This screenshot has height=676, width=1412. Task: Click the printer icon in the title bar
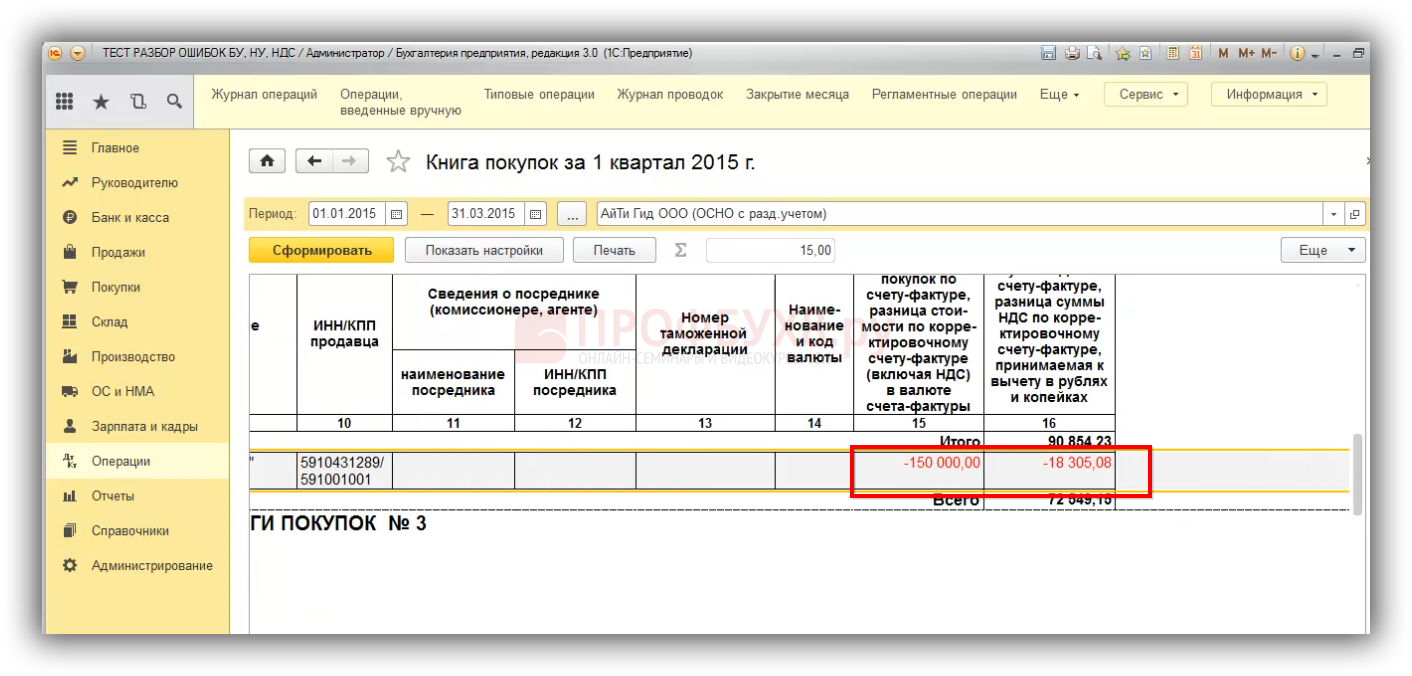pos(1071,54)
